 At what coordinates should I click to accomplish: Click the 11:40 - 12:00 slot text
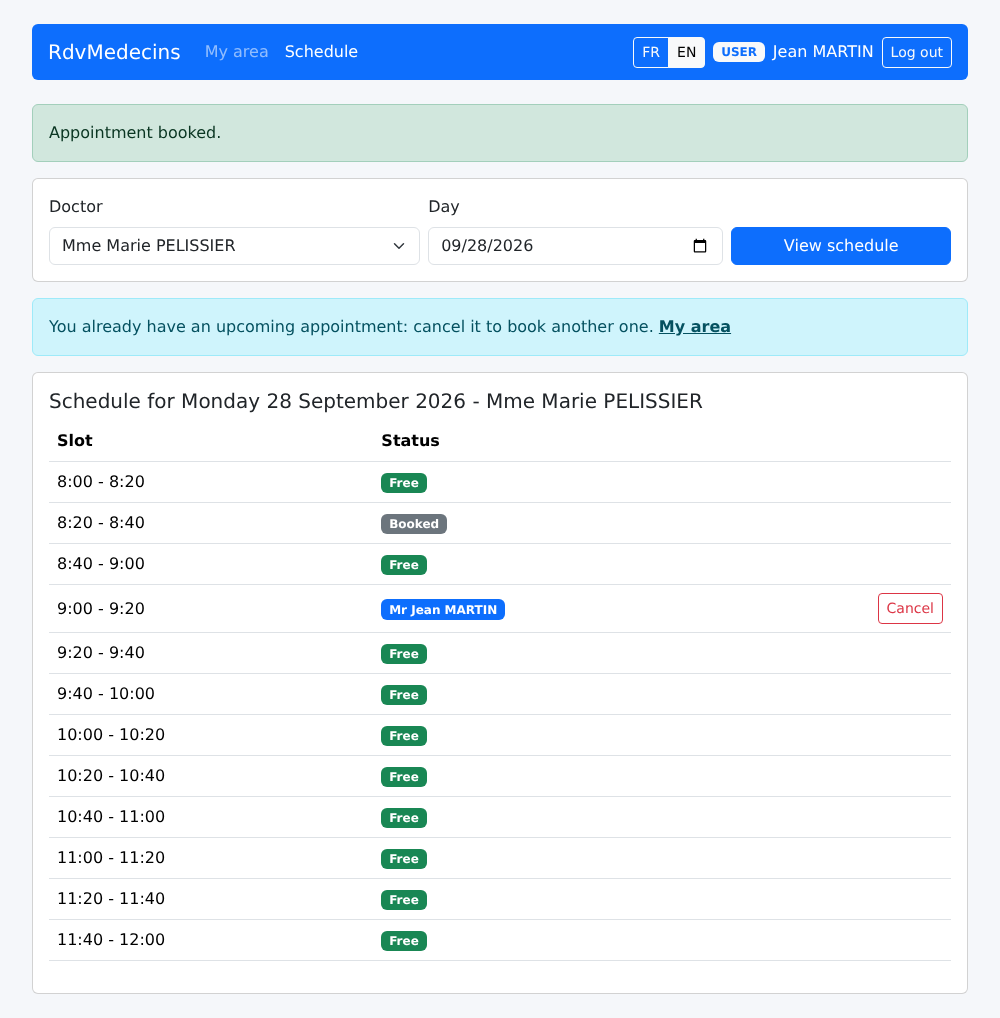pos(111,939)
